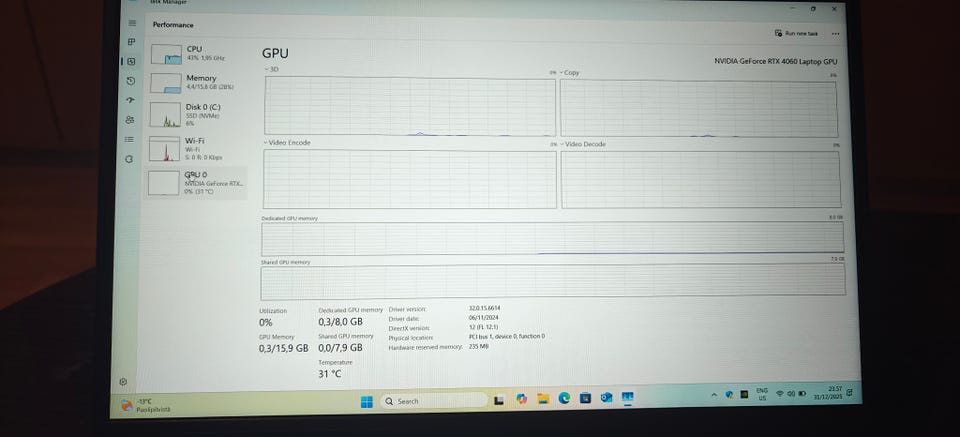Image resolution: width=960 pixels, height=437 pixels.
Task: Open the Services page icon
Action: point(129,159)
